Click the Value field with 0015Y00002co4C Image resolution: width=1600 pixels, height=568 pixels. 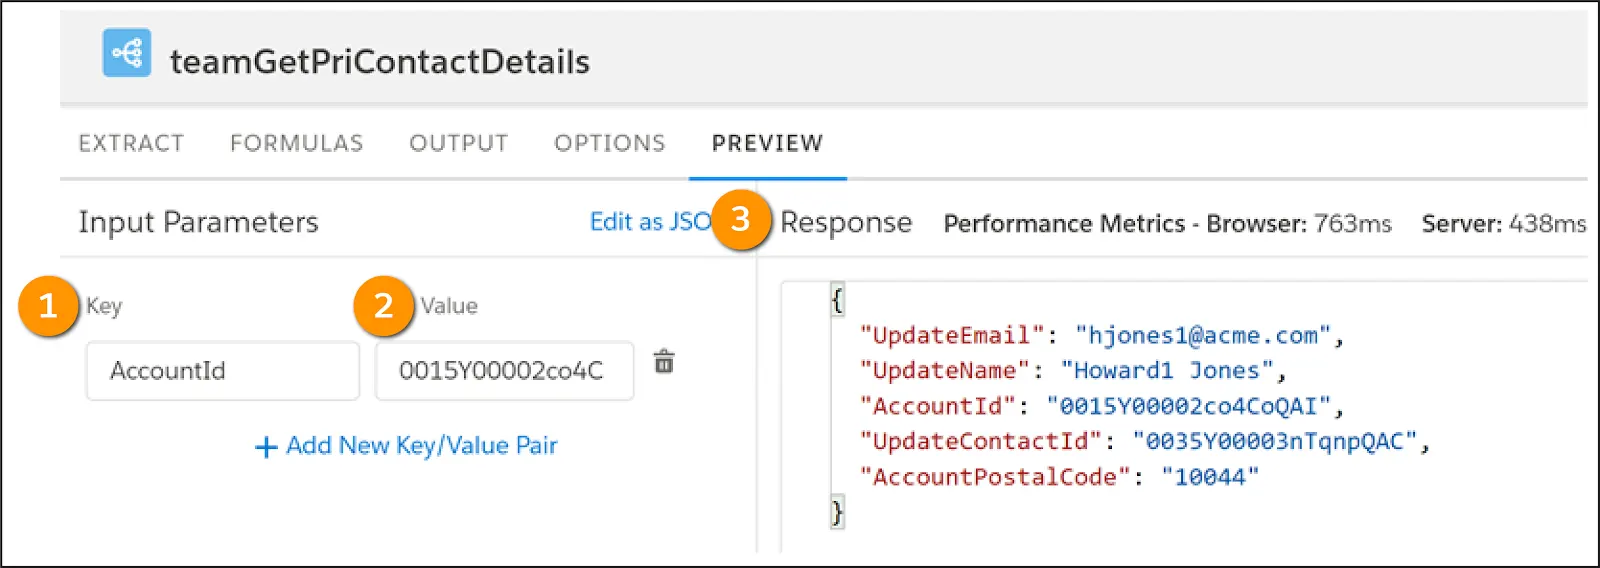point(504,371)
